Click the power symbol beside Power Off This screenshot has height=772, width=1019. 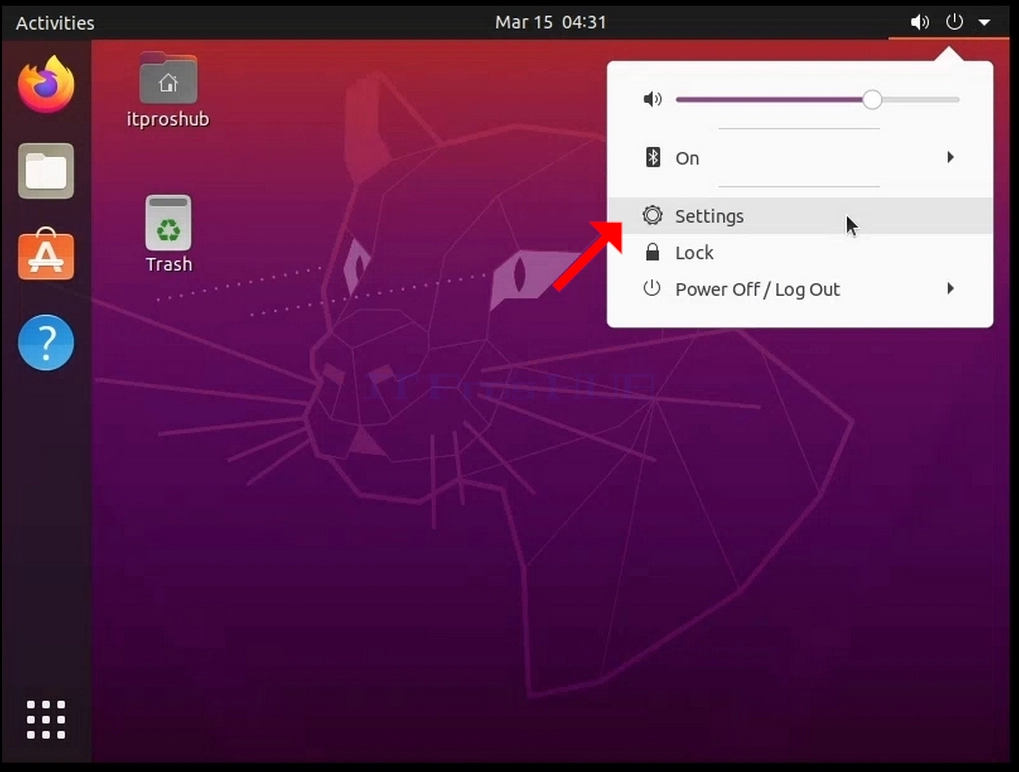click(x=652, y=289)
